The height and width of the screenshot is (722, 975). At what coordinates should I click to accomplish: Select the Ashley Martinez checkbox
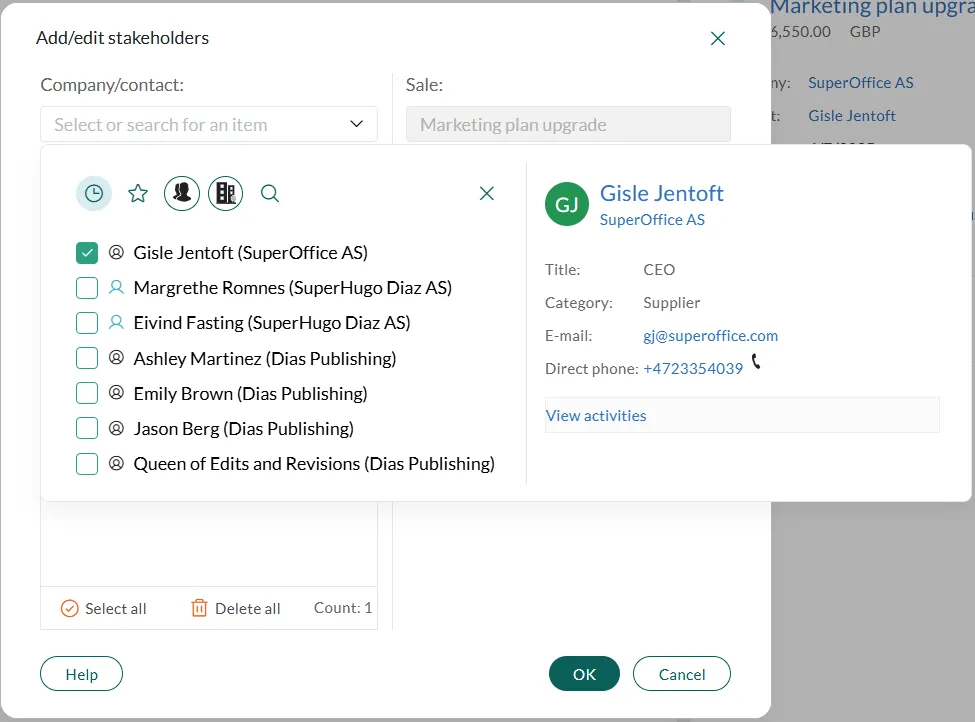(x=87, y=358)
